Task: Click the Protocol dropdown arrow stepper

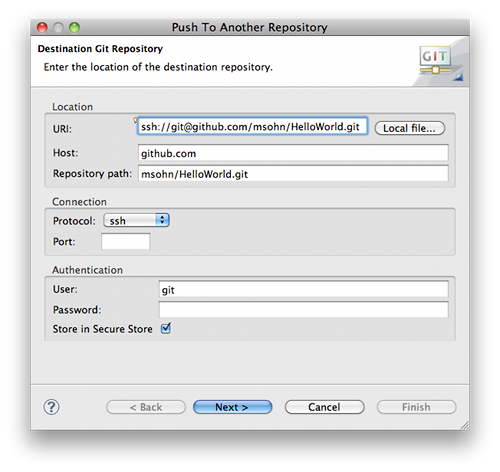Action: point(162,220)
